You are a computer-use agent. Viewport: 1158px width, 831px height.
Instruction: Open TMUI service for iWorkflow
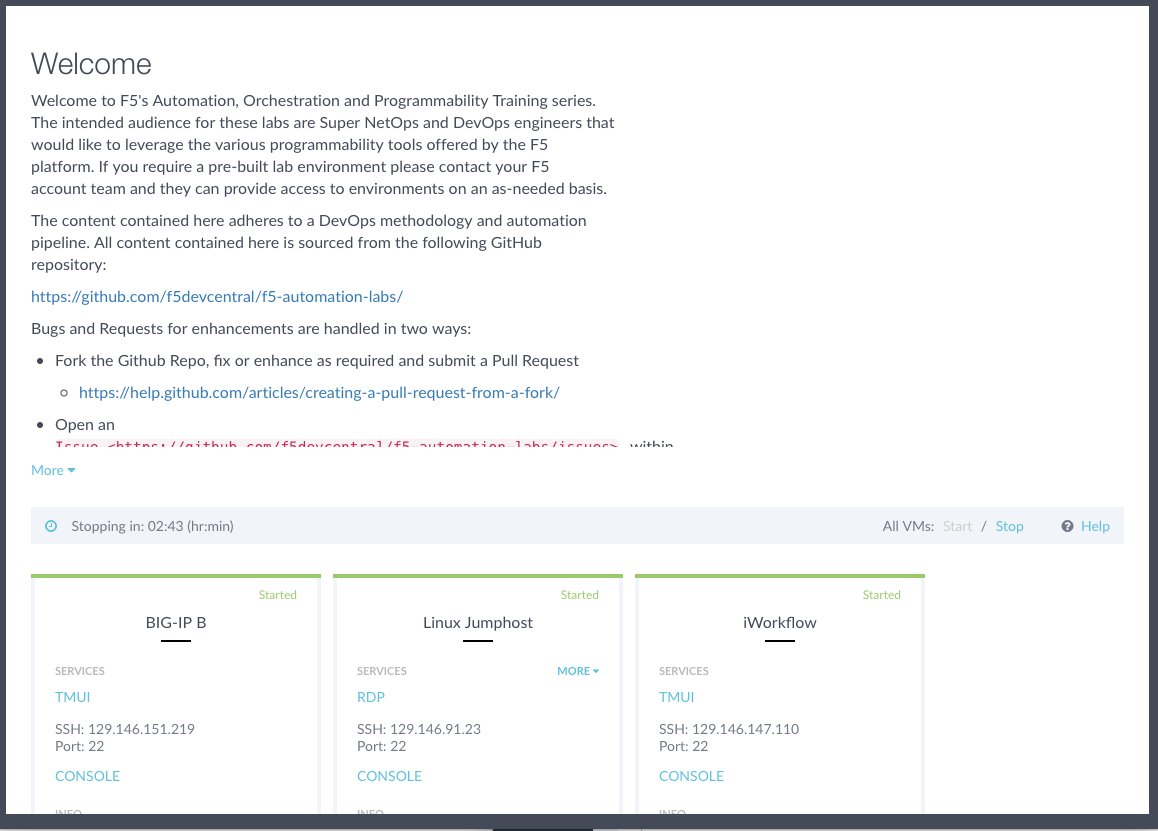pos(676,697)
